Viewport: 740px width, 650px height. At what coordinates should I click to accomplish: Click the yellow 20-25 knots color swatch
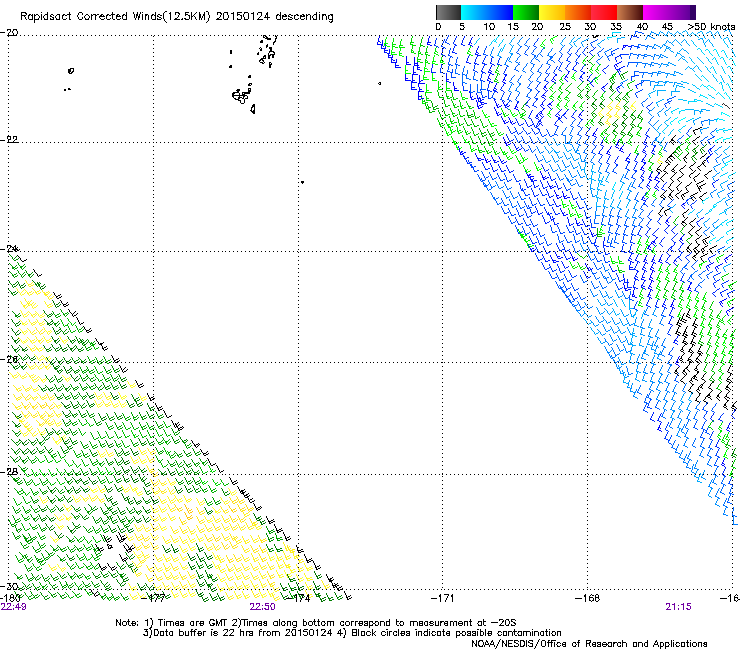(552, 12)
